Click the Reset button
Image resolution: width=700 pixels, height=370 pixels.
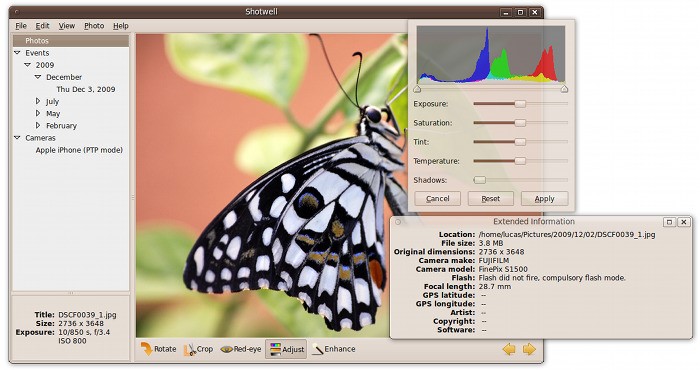click(x=491, y=199)
